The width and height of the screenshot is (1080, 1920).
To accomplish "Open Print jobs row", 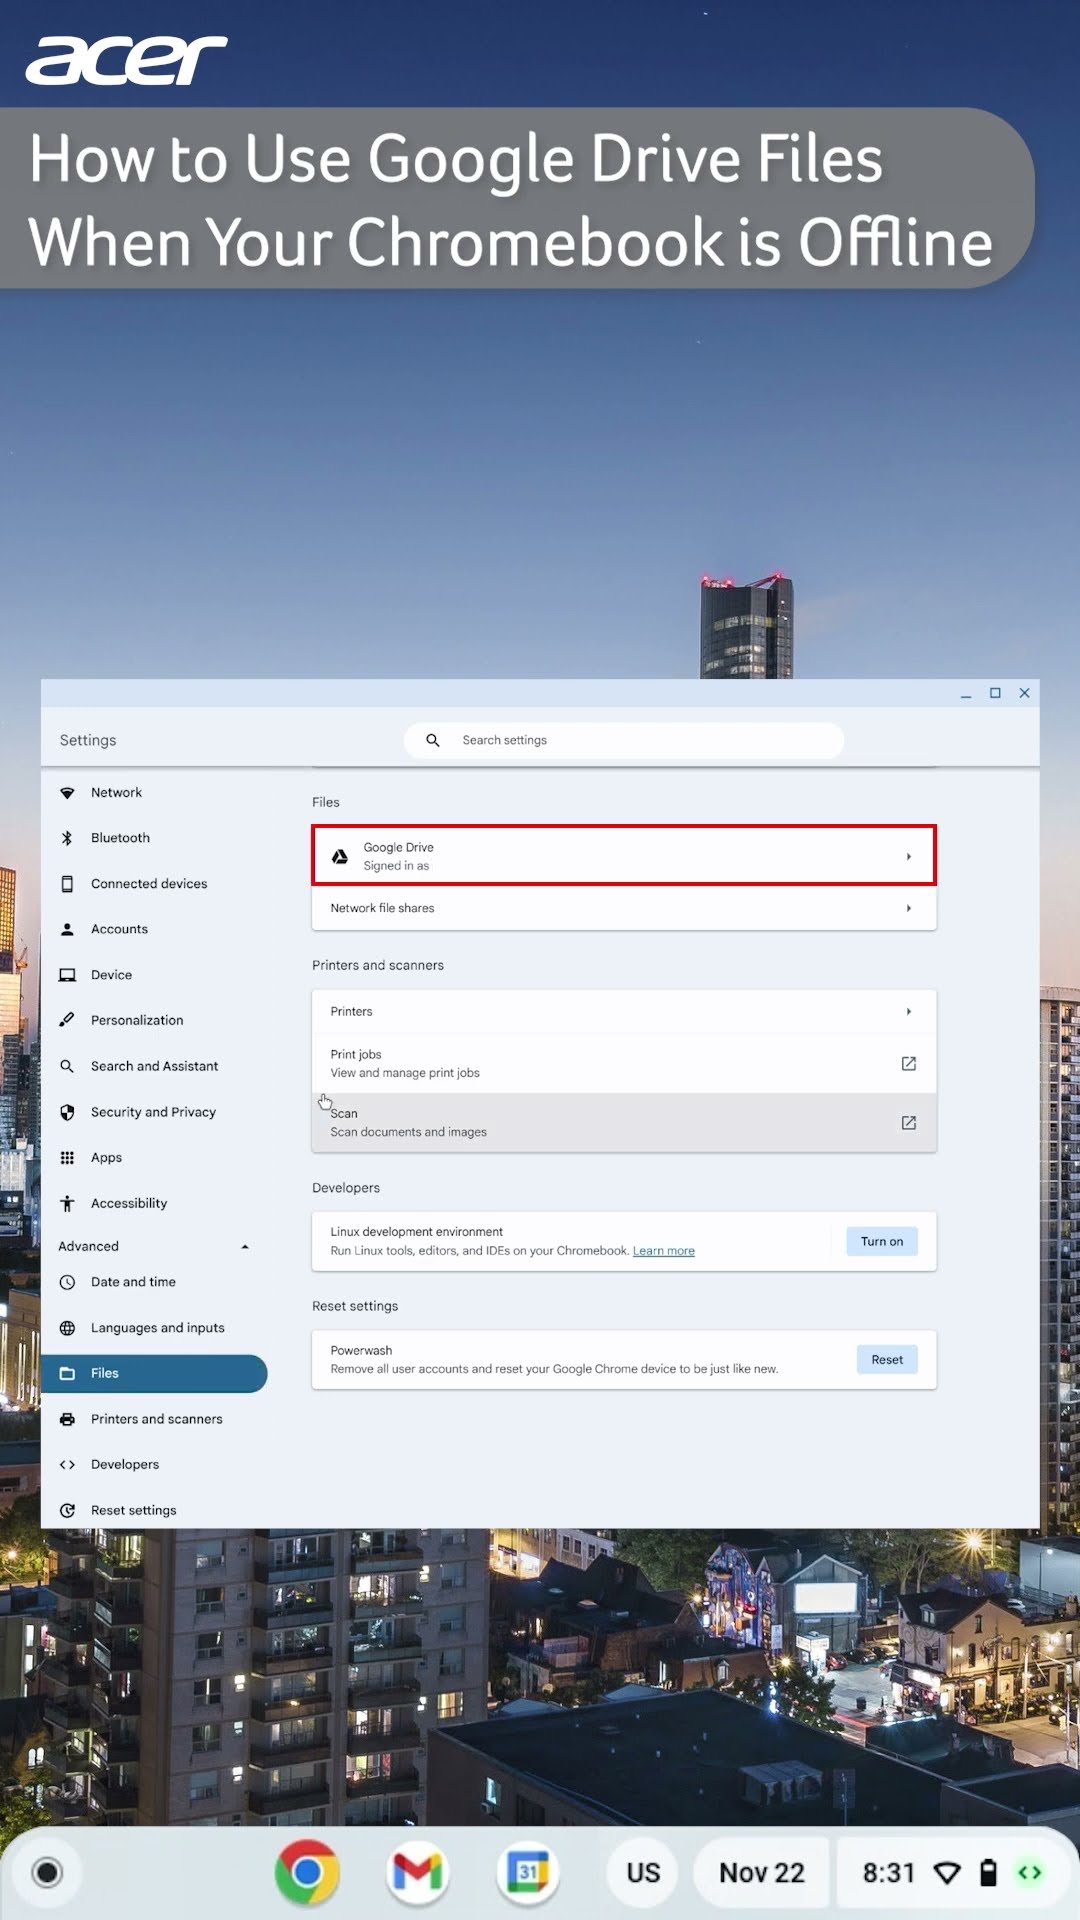I will pyautogui.click(x=624, y=1063).
